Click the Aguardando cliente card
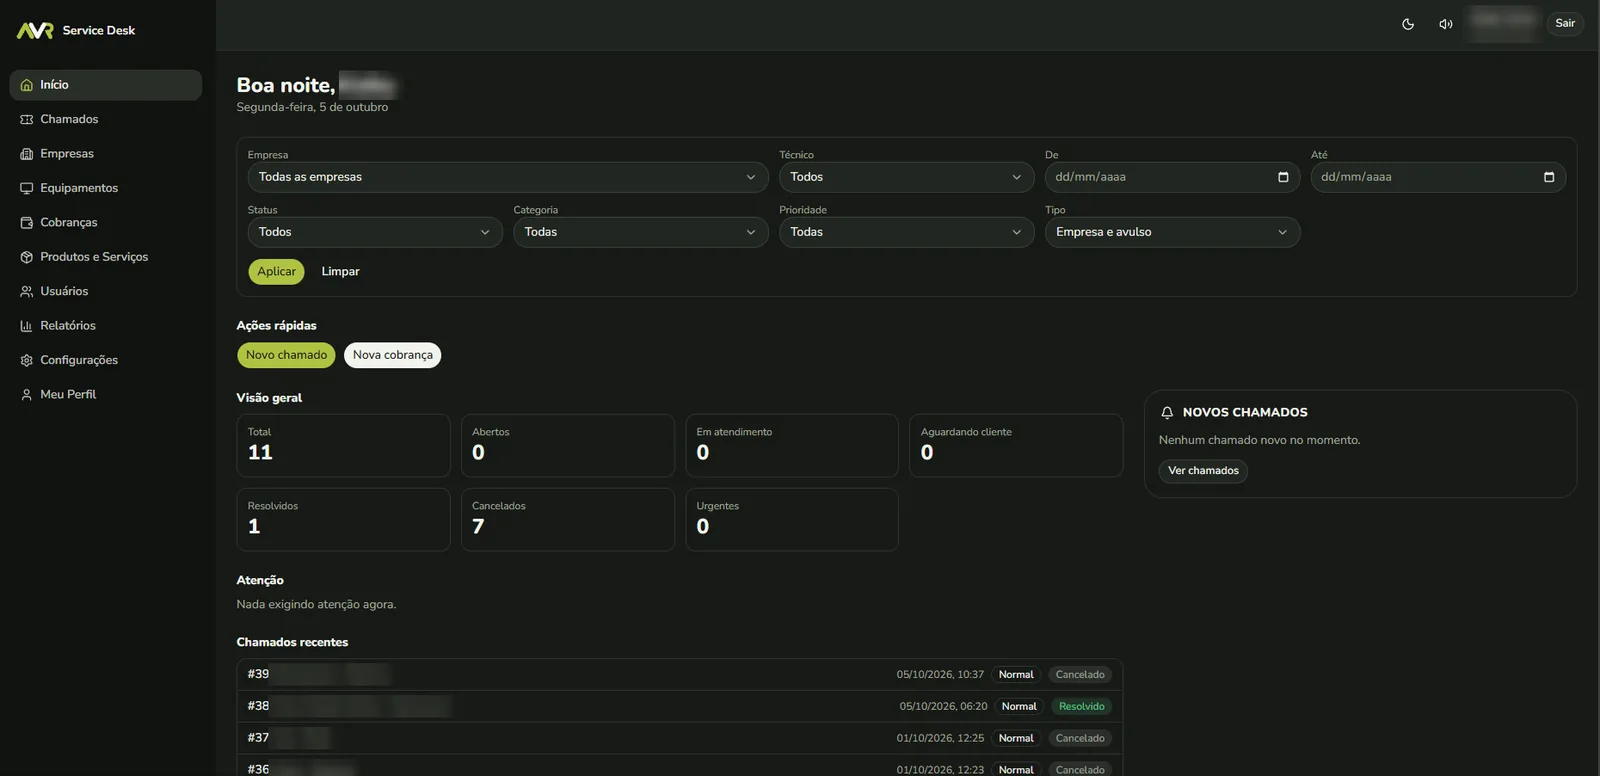Image resolution: width=1600 pixels, height=776 pixels. point(1016,446)
